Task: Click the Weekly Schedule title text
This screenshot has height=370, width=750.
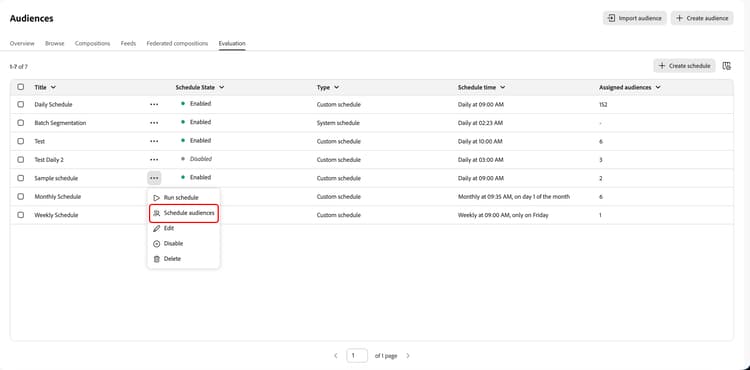Action: (56, 215)
